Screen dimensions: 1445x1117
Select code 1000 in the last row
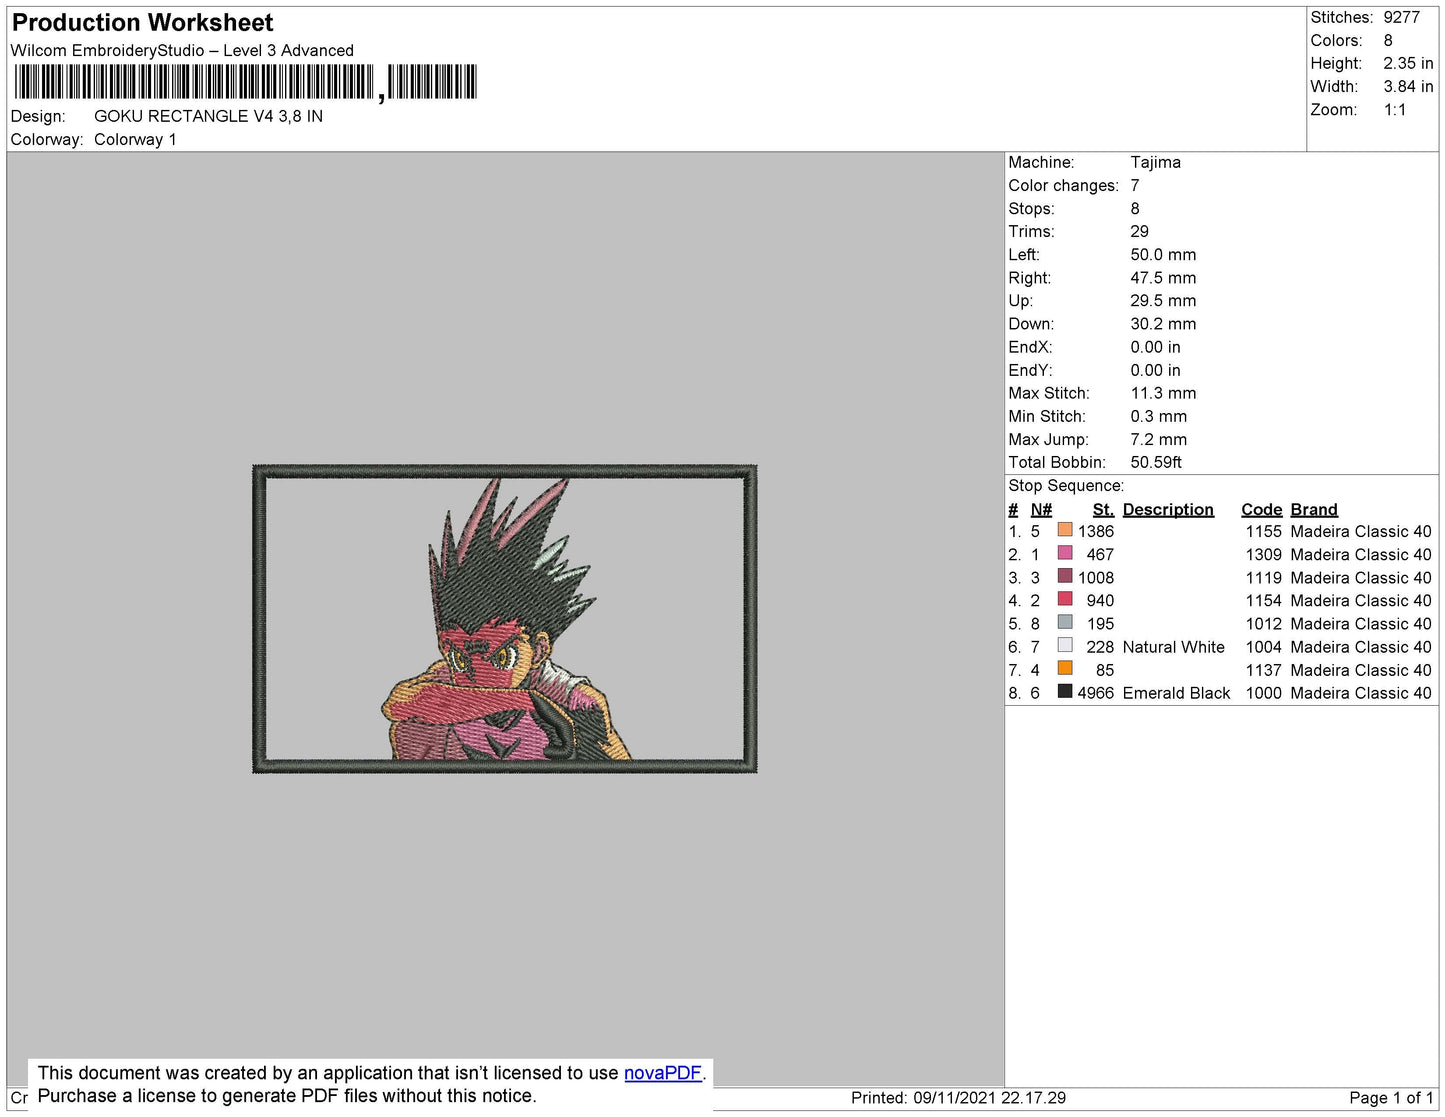[1263, 693]
